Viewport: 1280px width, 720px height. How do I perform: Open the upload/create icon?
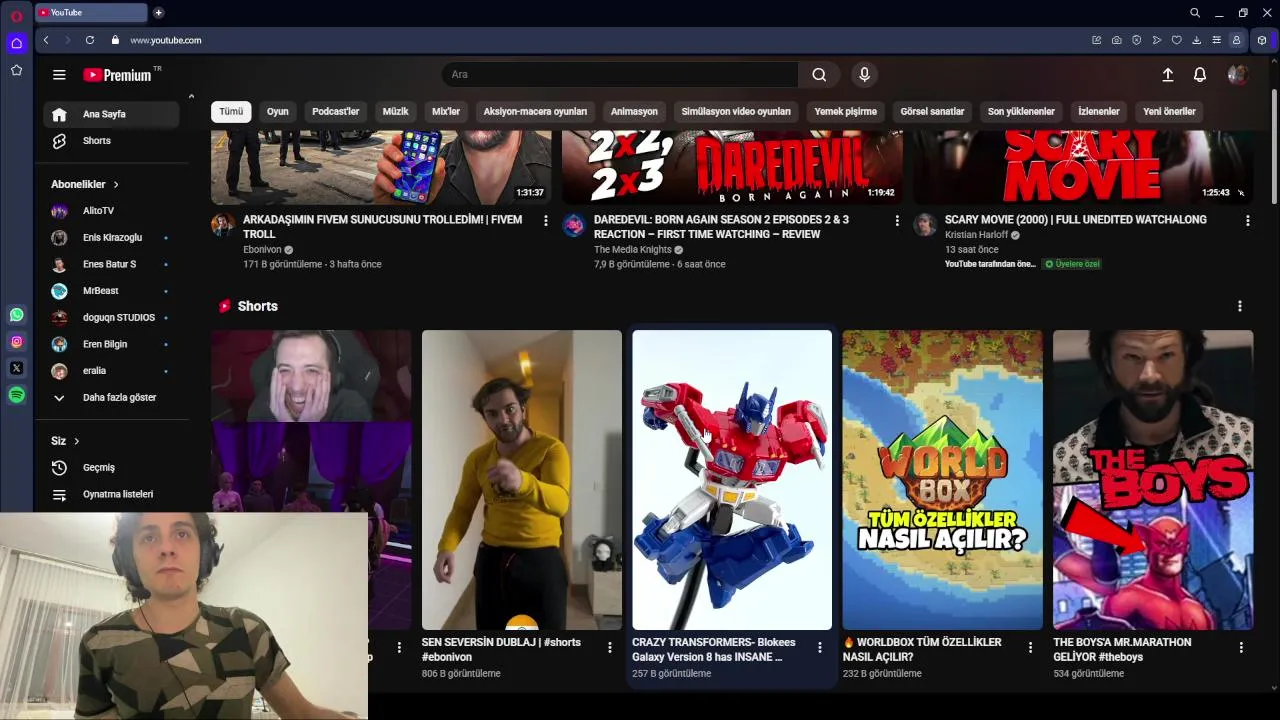[x=1167, y=75]
